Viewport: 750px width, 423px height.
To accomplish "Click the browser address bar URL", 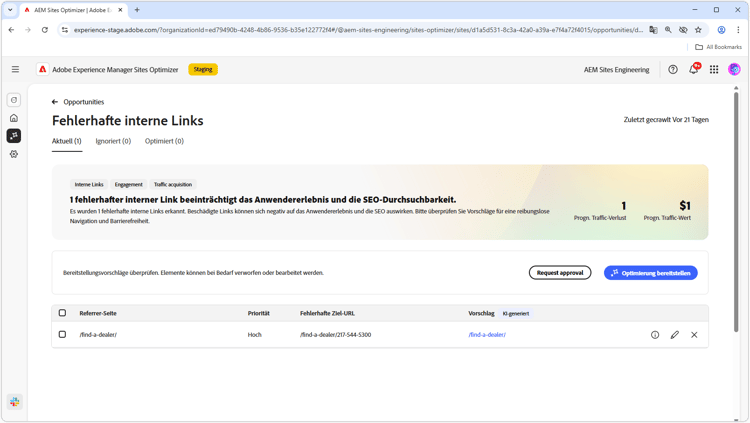I will [358, 30].
